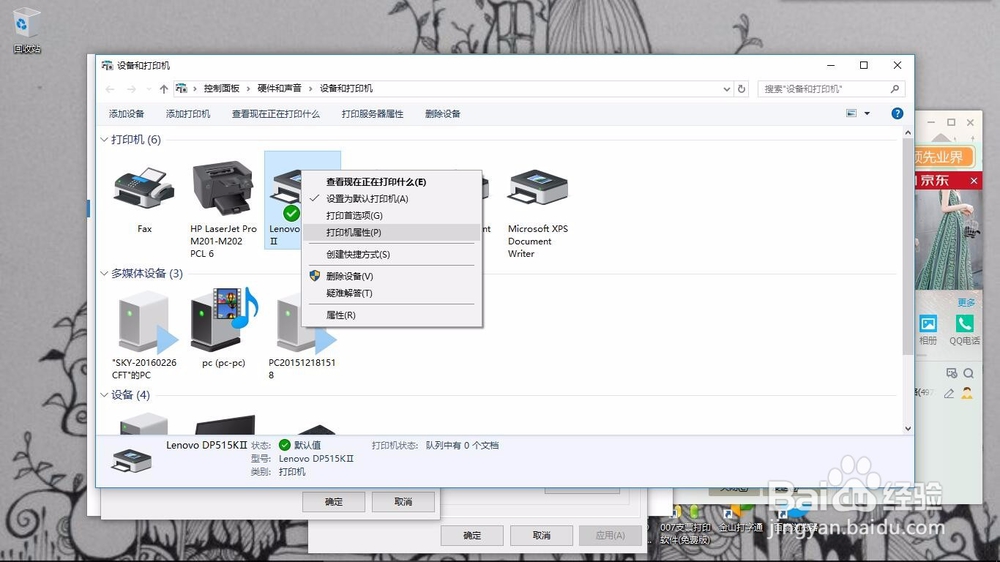Click the change view icon
The image size is (1000, 562).
[851, 114]
